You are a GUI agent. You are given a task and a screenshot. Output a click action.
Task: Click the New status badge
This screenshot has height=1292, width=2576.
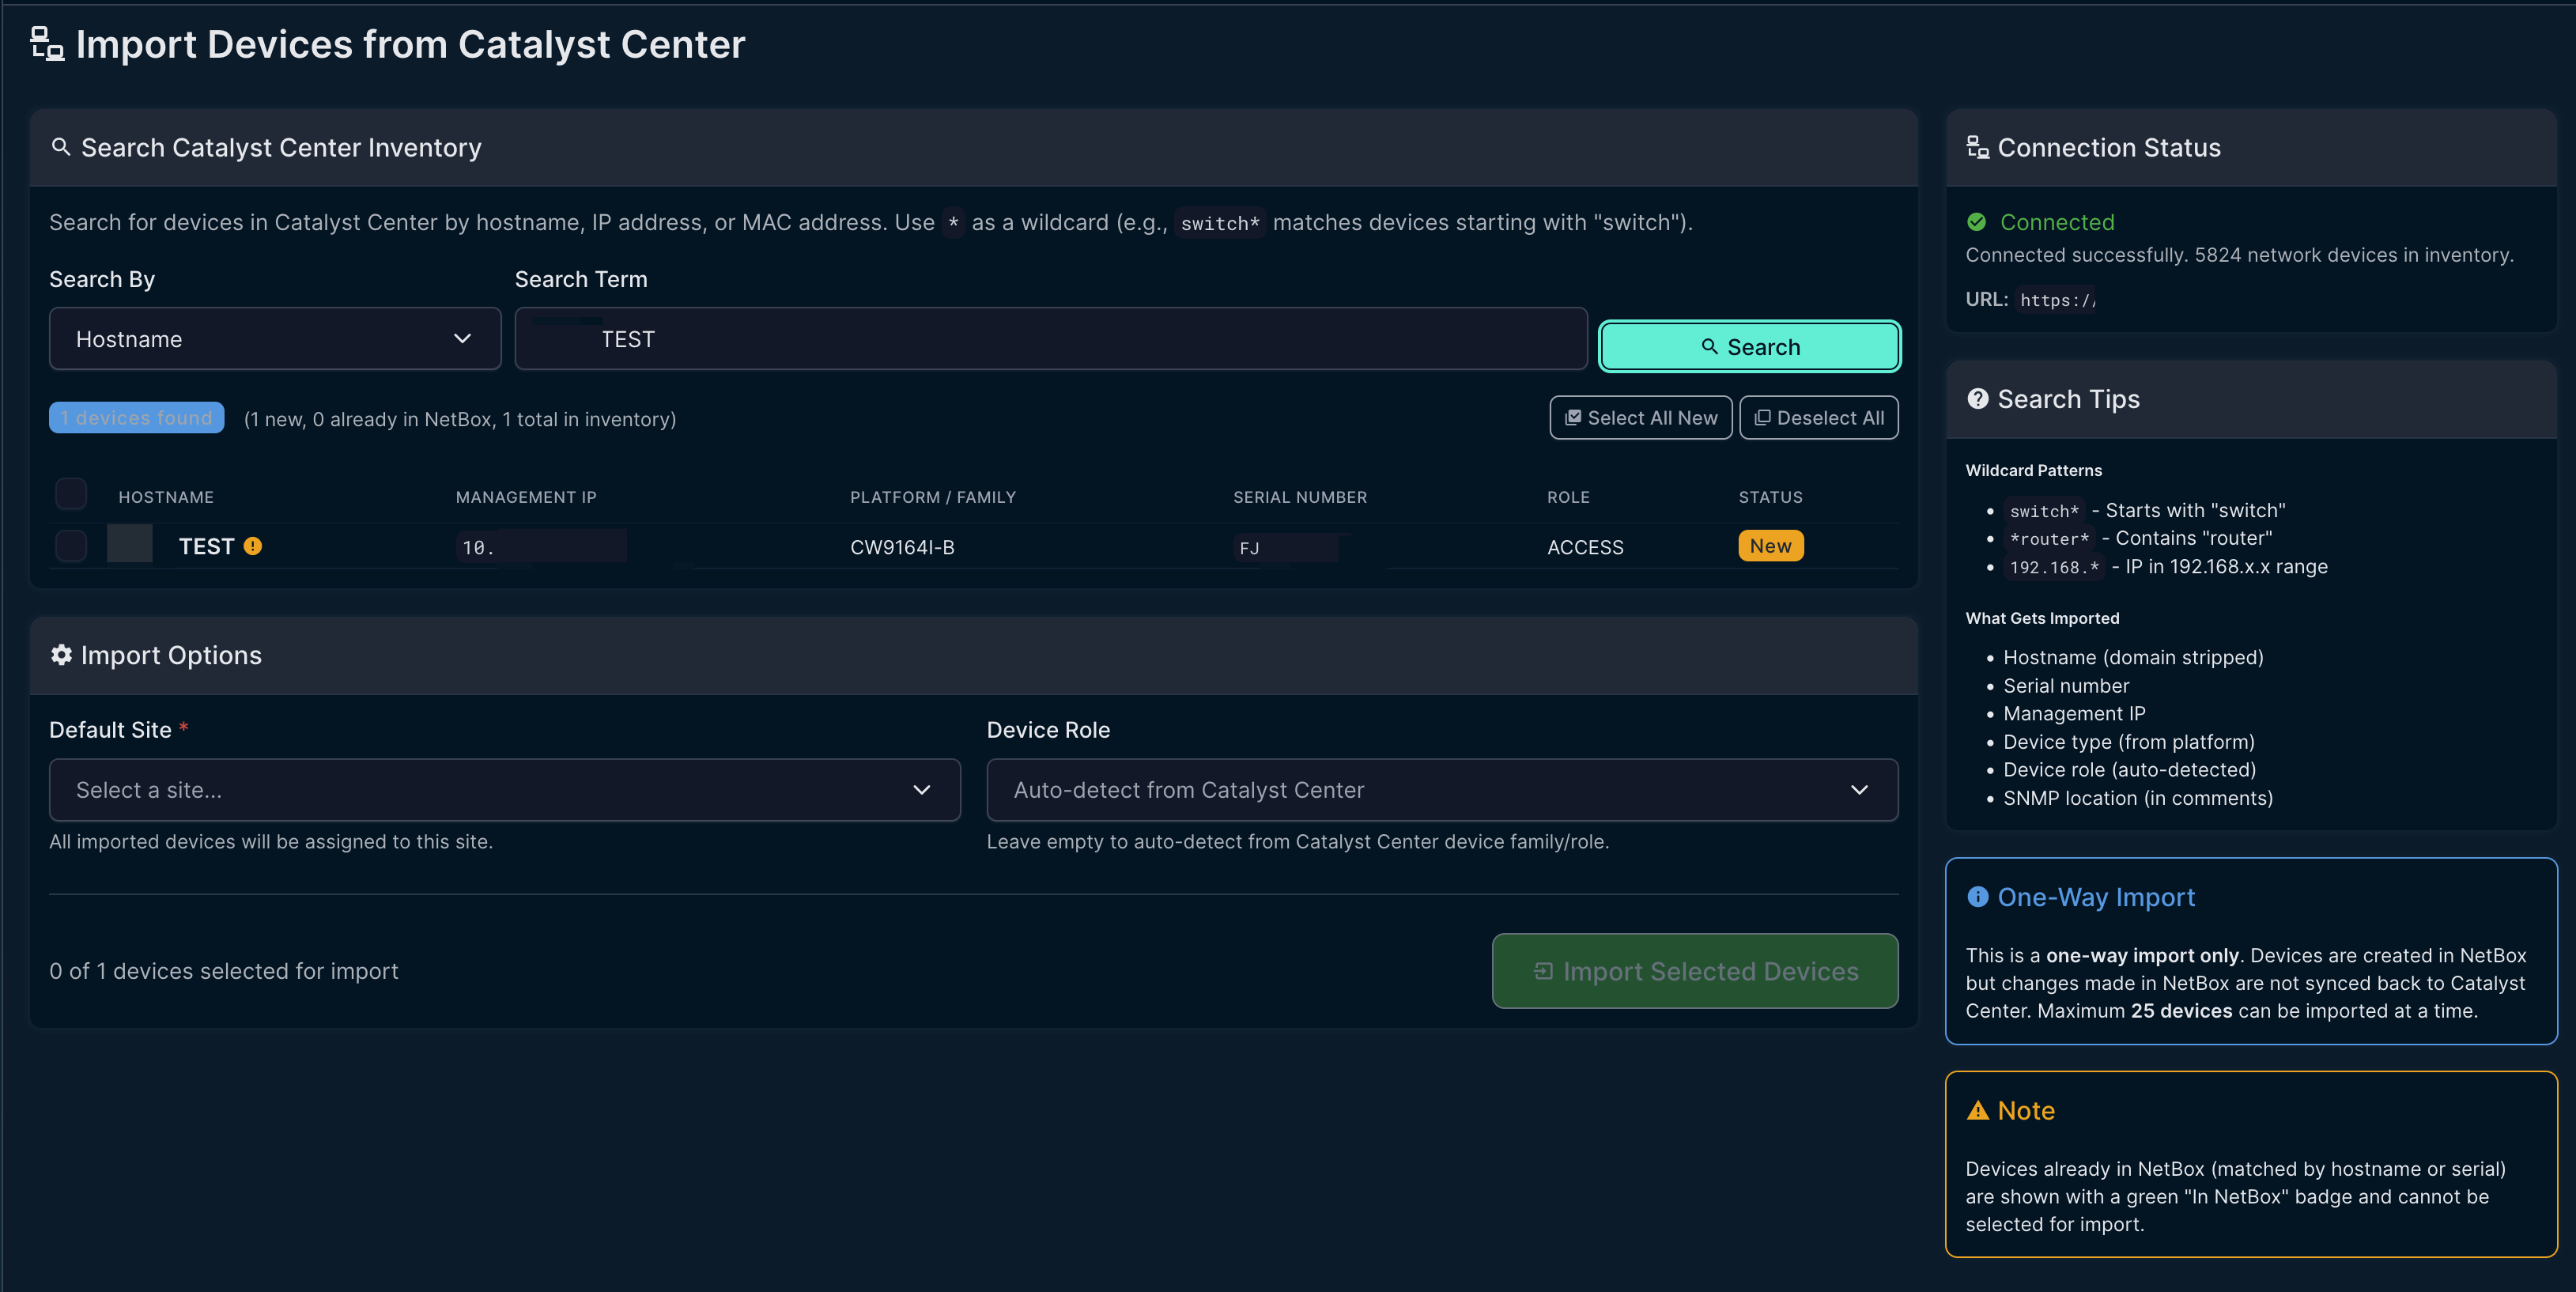point(1770,546)
